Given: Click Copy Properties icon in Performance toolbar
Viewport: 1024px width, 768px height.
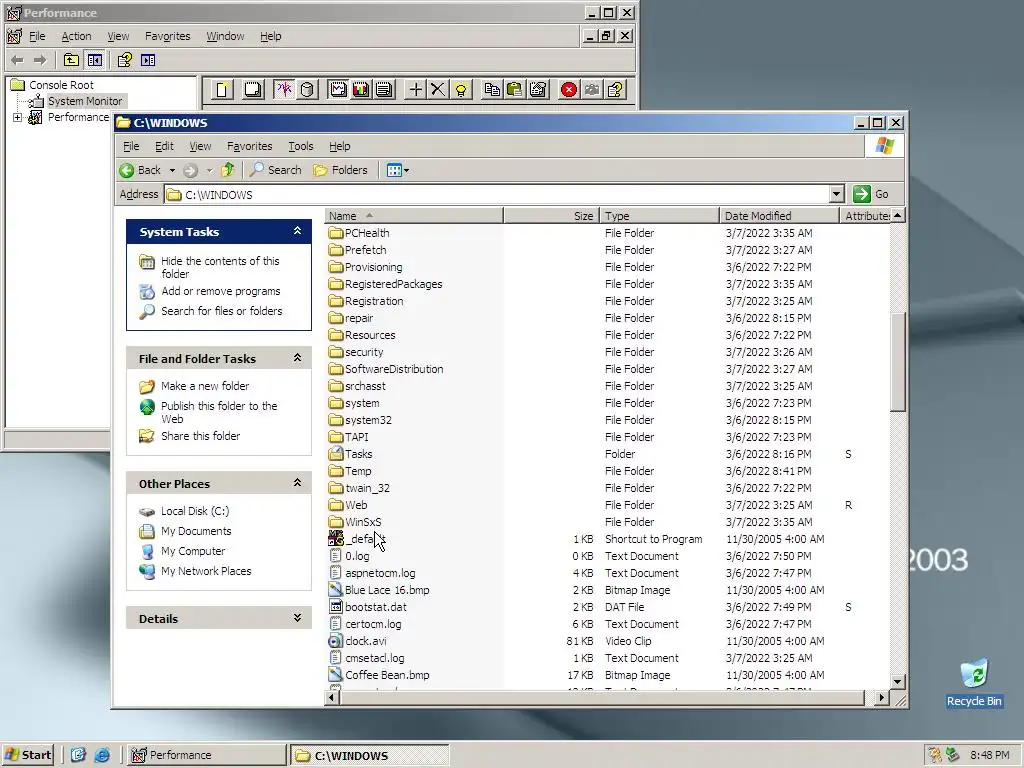Looking at the screenshot, I should [492, 89].
